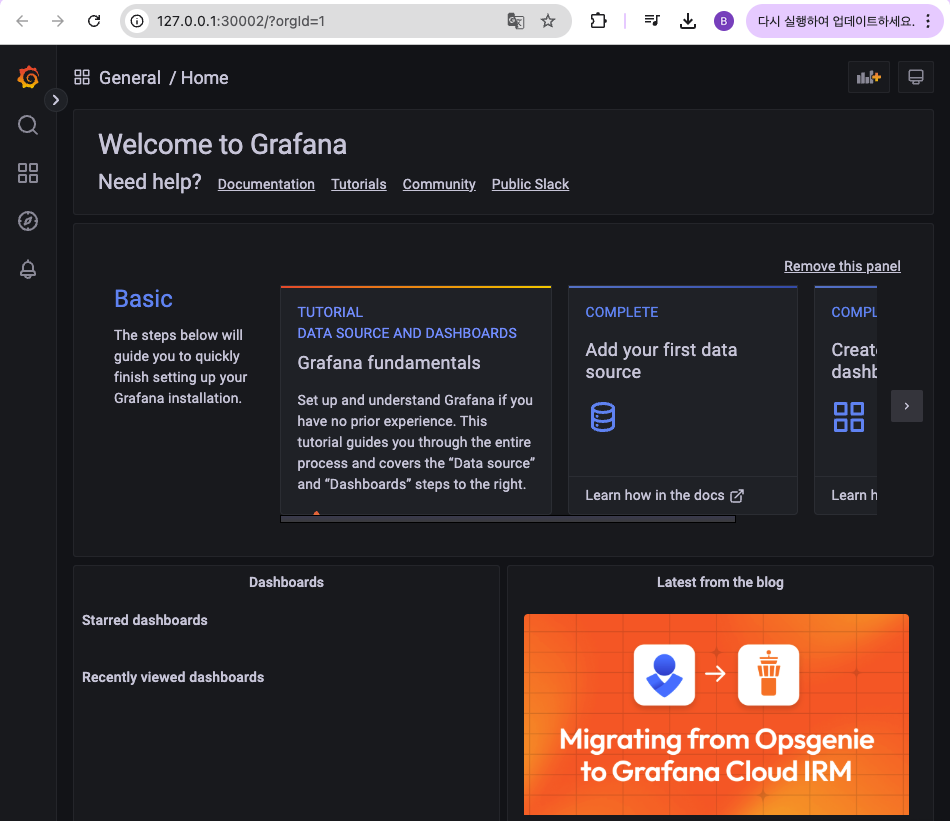Click the dashboard squares icon on the third card

click(849, 417)
